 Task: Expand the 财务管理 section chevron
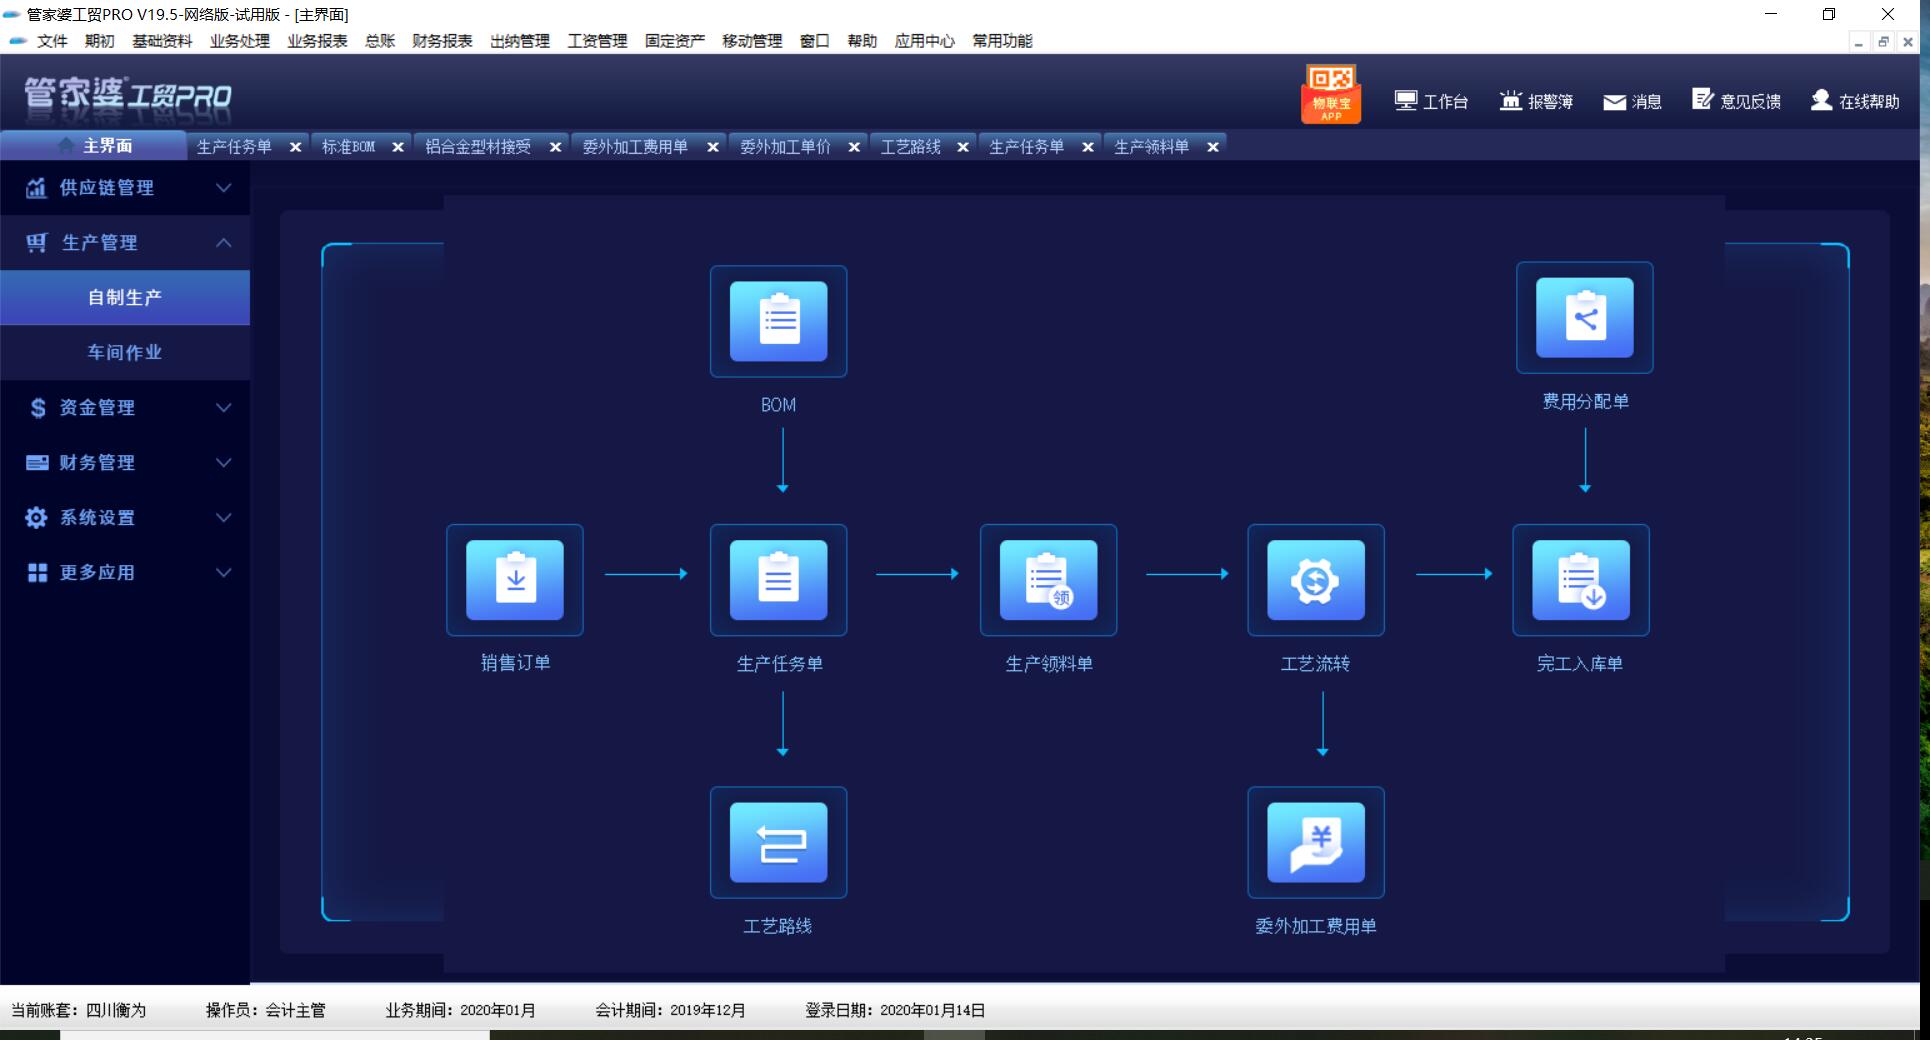pyautogui.click(x=224, y=462)
